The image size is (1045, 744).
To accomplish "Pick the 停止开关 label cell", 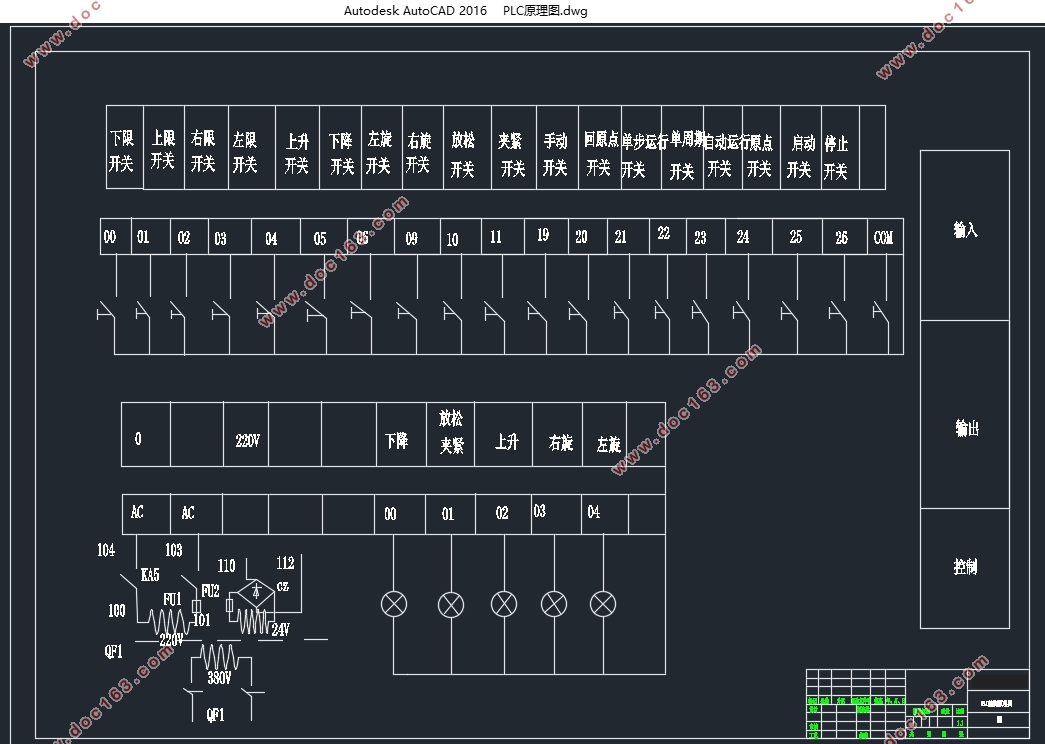I will pos(841,147).
